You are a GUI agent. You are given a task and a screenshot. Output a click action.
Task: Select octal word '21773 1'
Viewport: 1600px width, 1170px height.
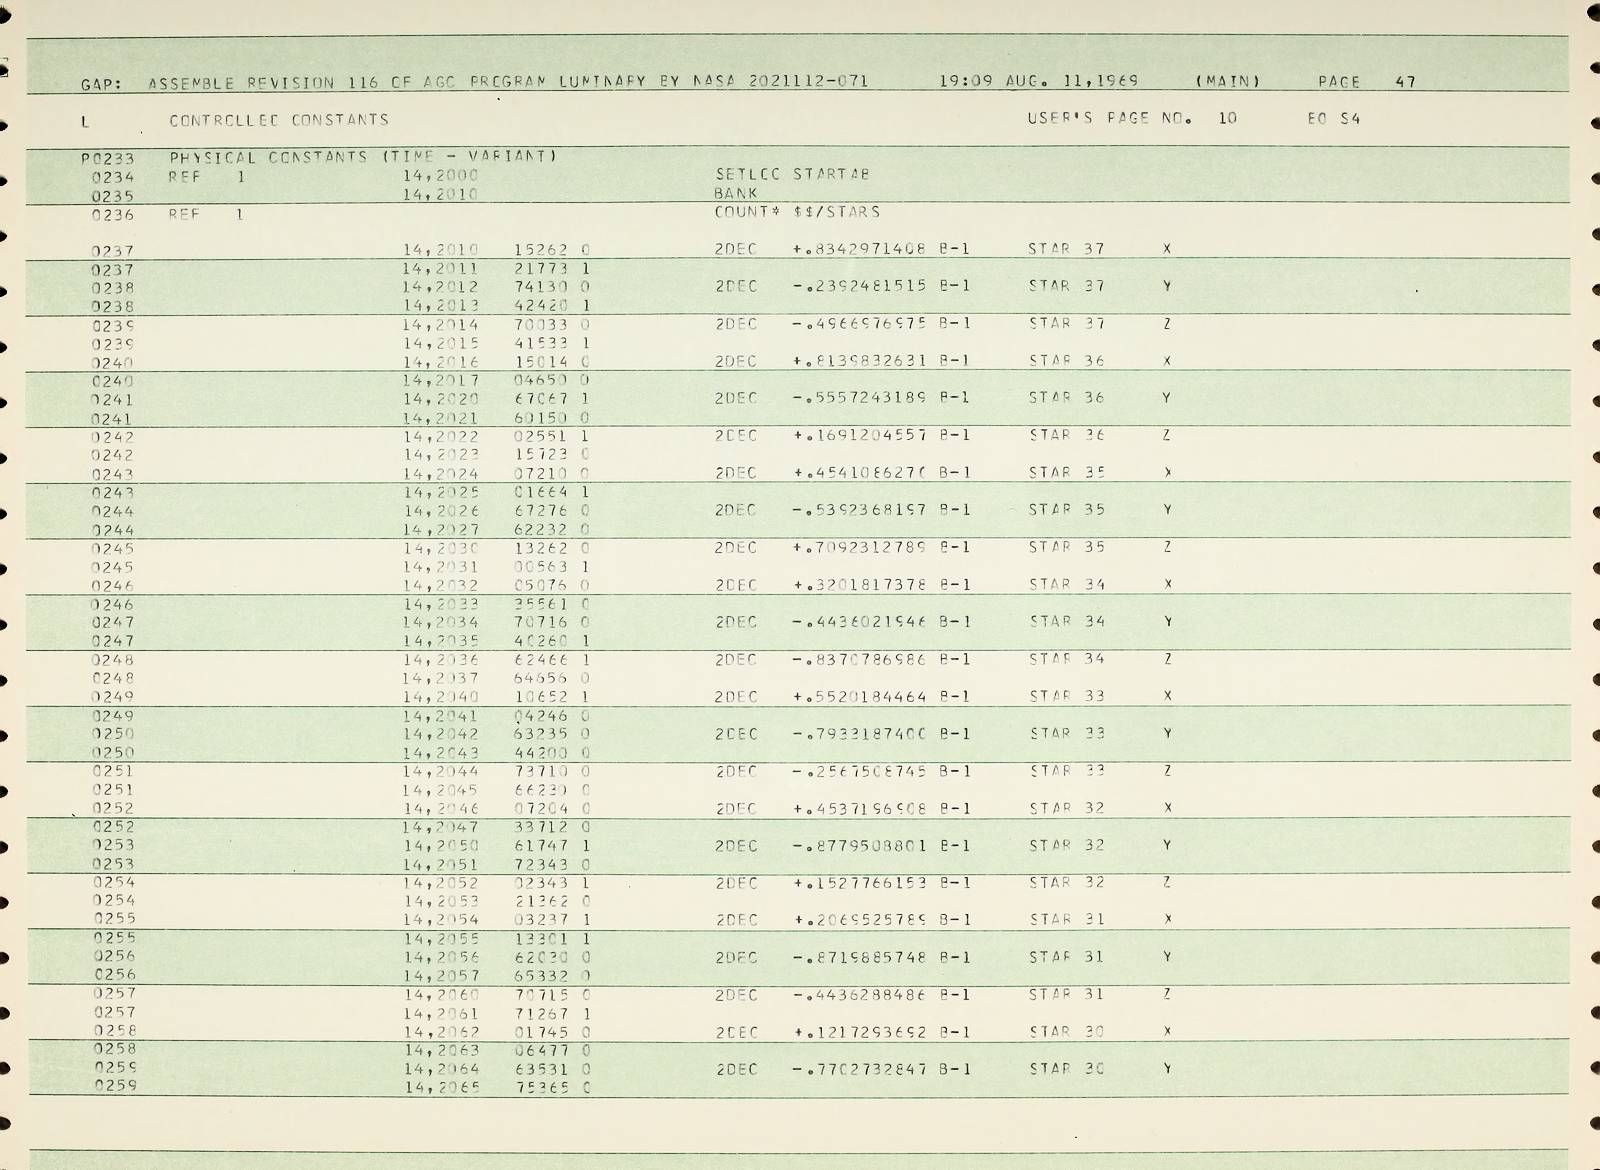pos(552,268)
